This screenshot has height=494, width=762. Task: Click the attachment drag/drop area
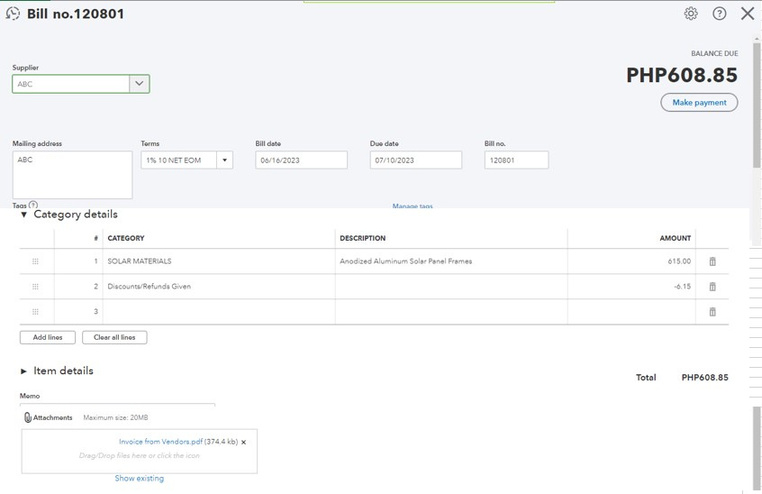pyautogui.click(x=139, y=451)
